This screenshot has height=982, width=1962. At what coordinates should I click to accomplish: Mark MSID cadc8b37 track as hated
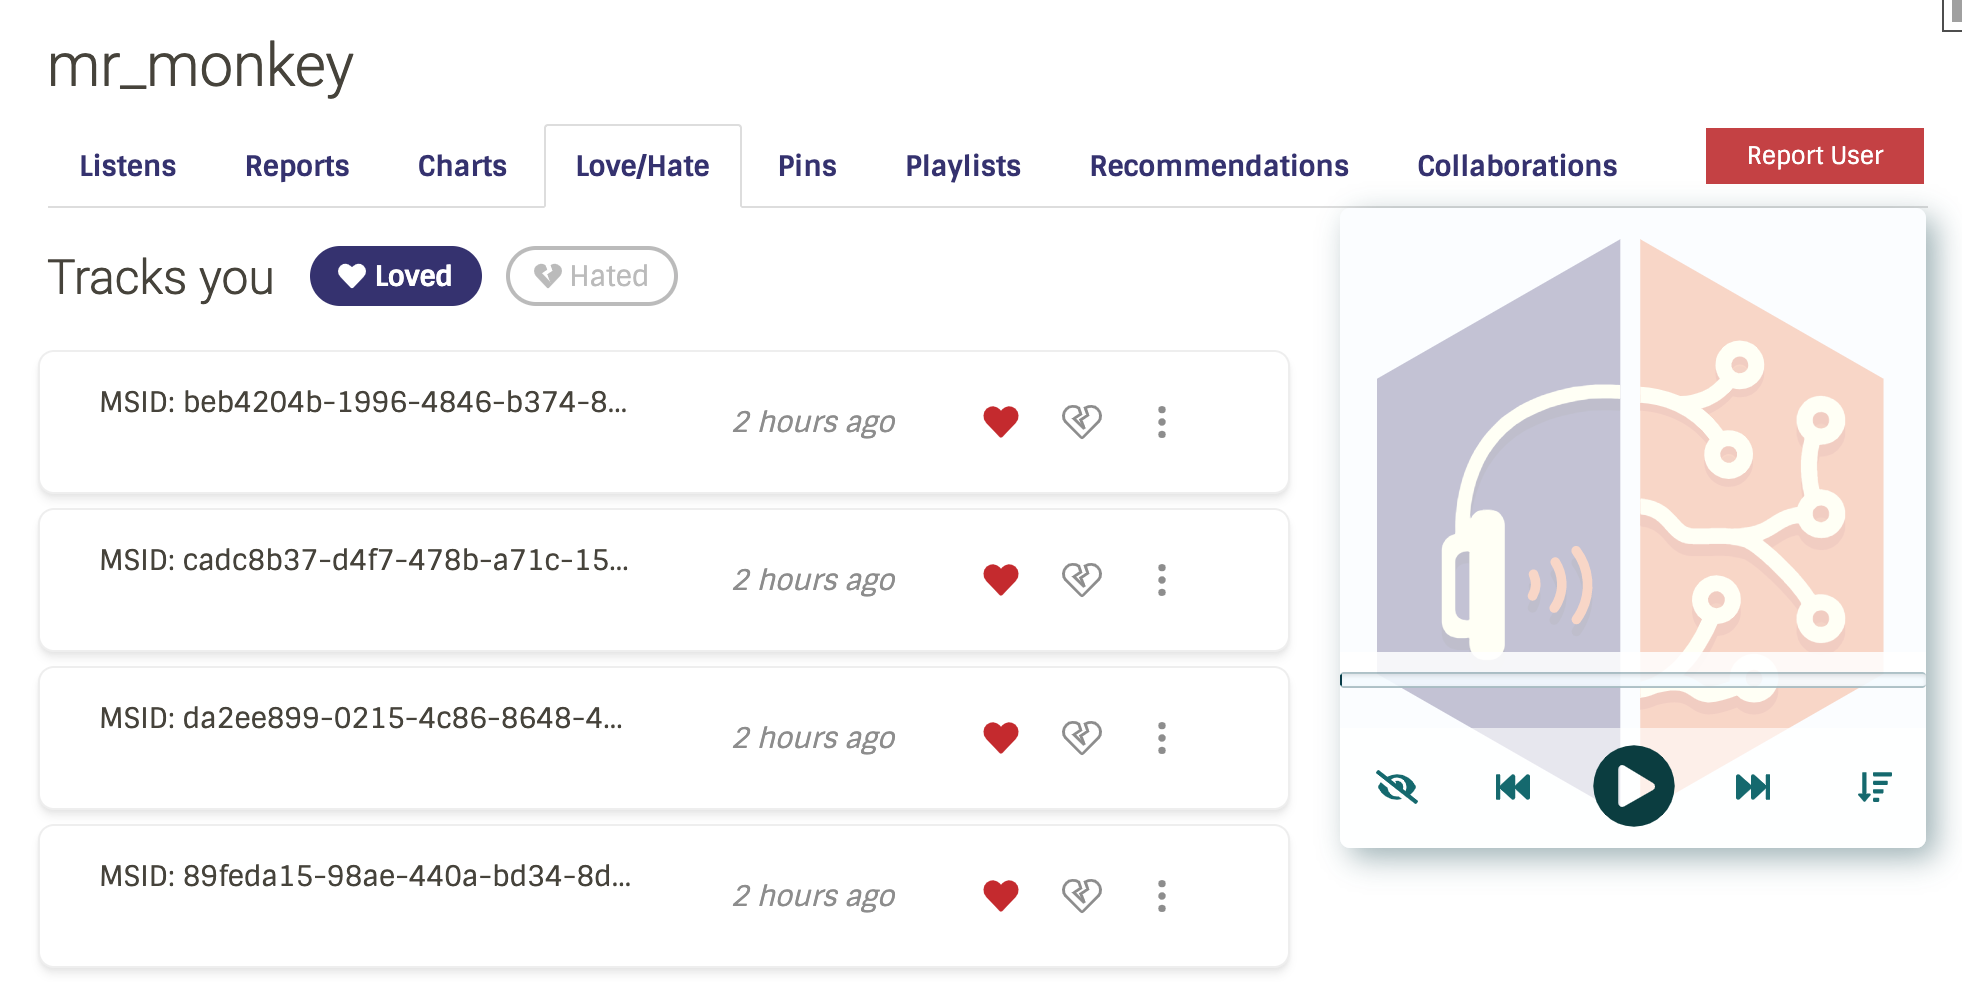click(x=1081, y=580)
